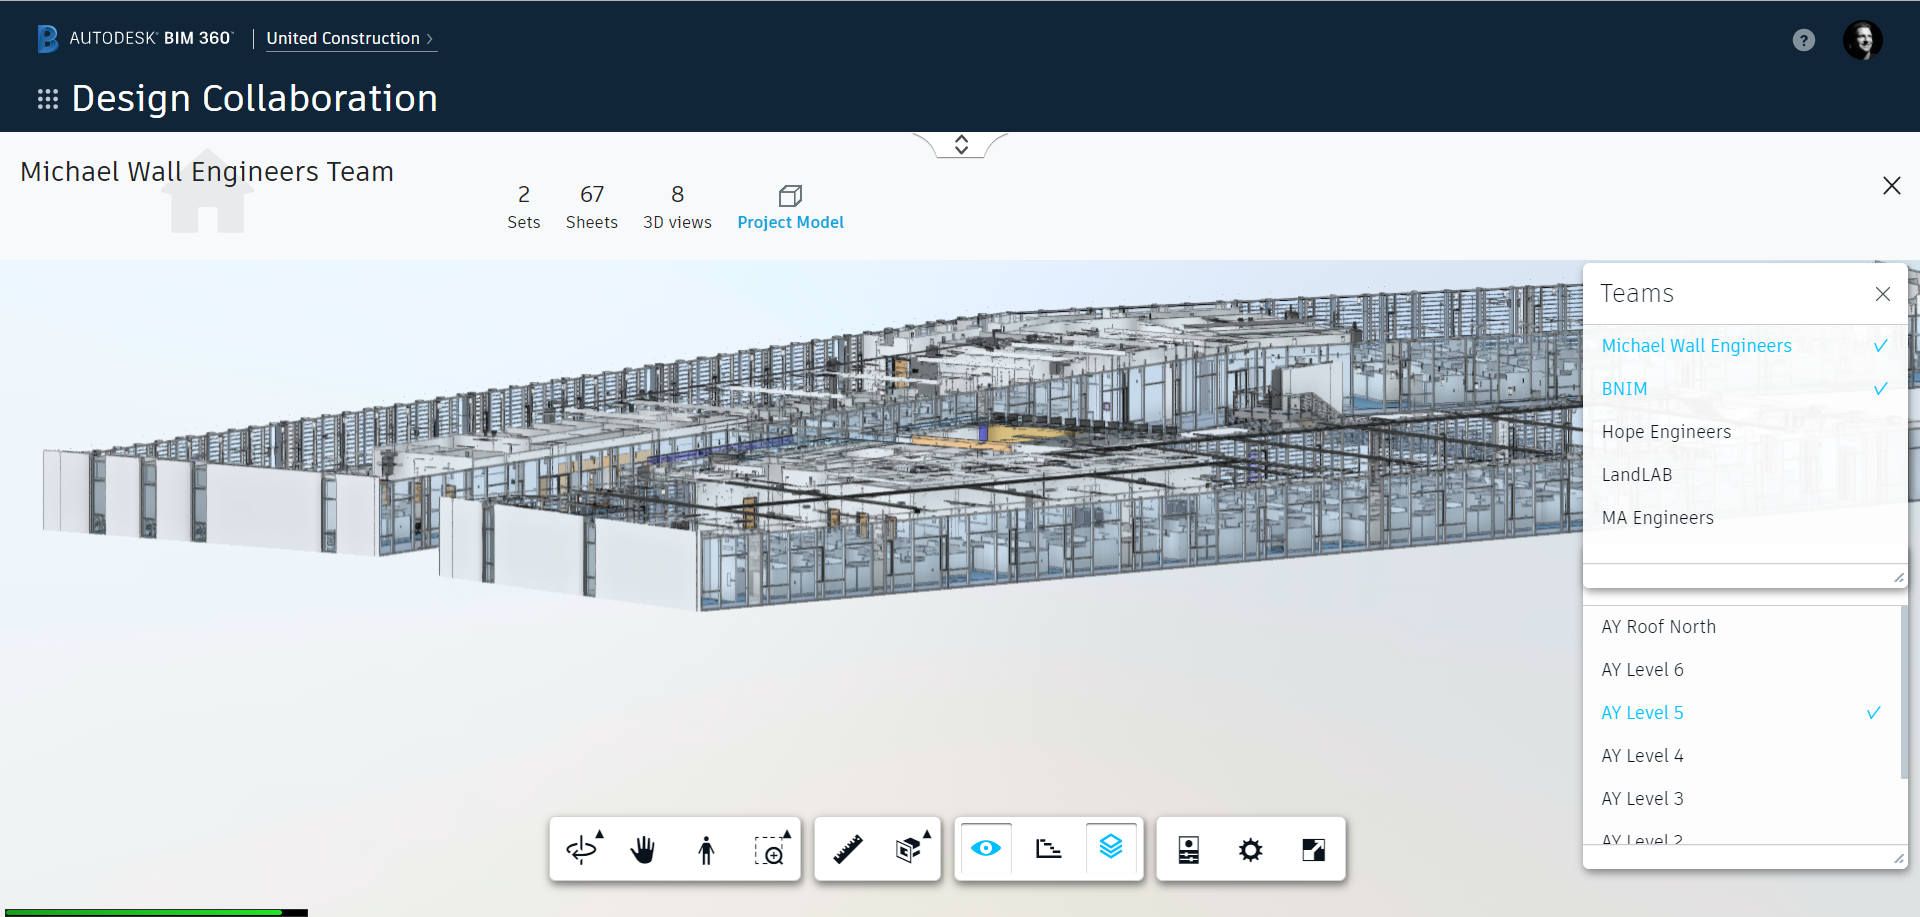Activate the Pan hand tool
Image resolution: width=1920 pixels, height=917 pixels.
coord(643,850)
